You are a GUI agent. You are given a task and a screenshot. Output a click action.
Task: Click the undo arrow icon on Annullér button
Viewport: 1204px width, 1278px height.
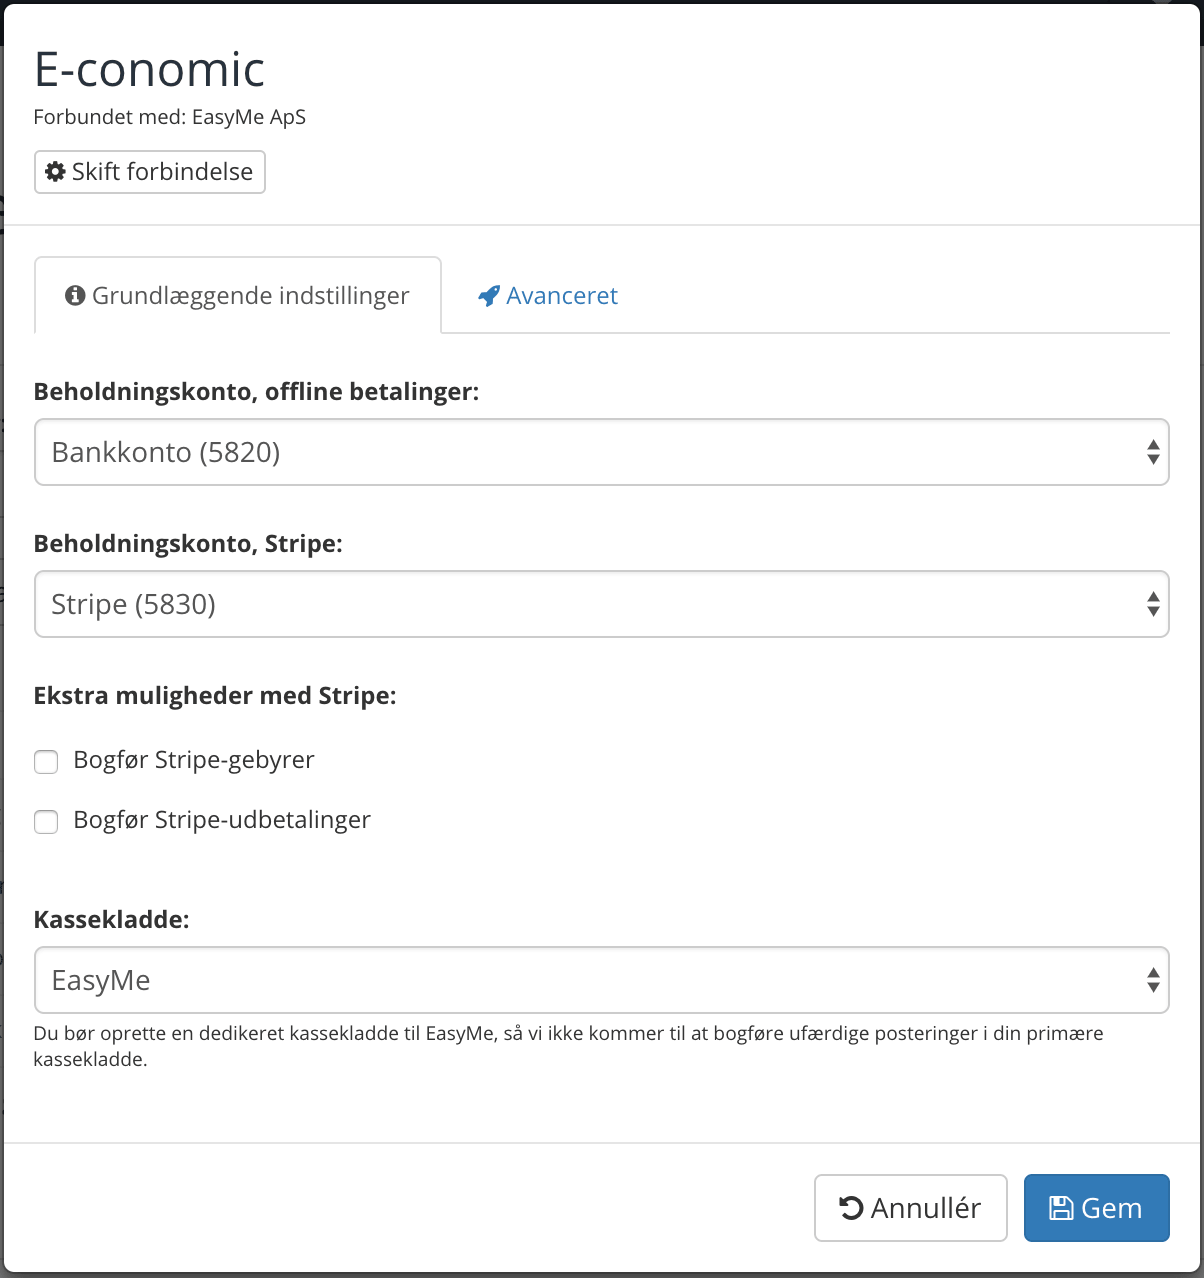pyautogui.click(x=851, y=1207)
